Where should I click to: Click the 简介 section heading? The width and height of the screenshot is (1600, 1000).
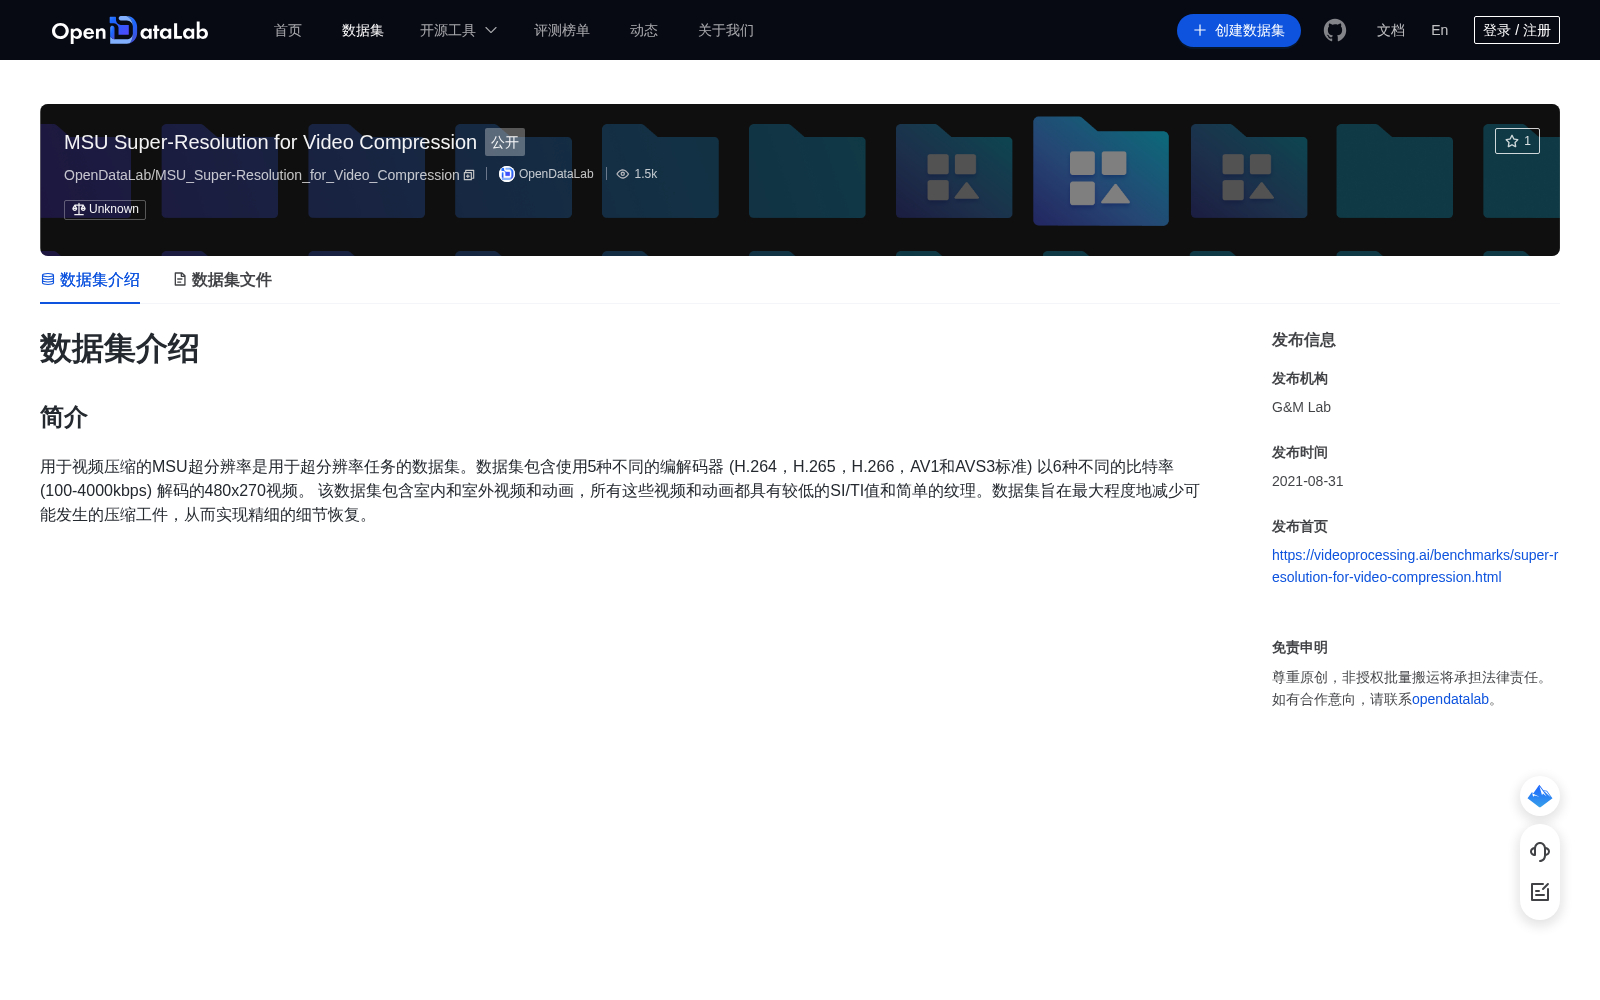pos(64,417)
